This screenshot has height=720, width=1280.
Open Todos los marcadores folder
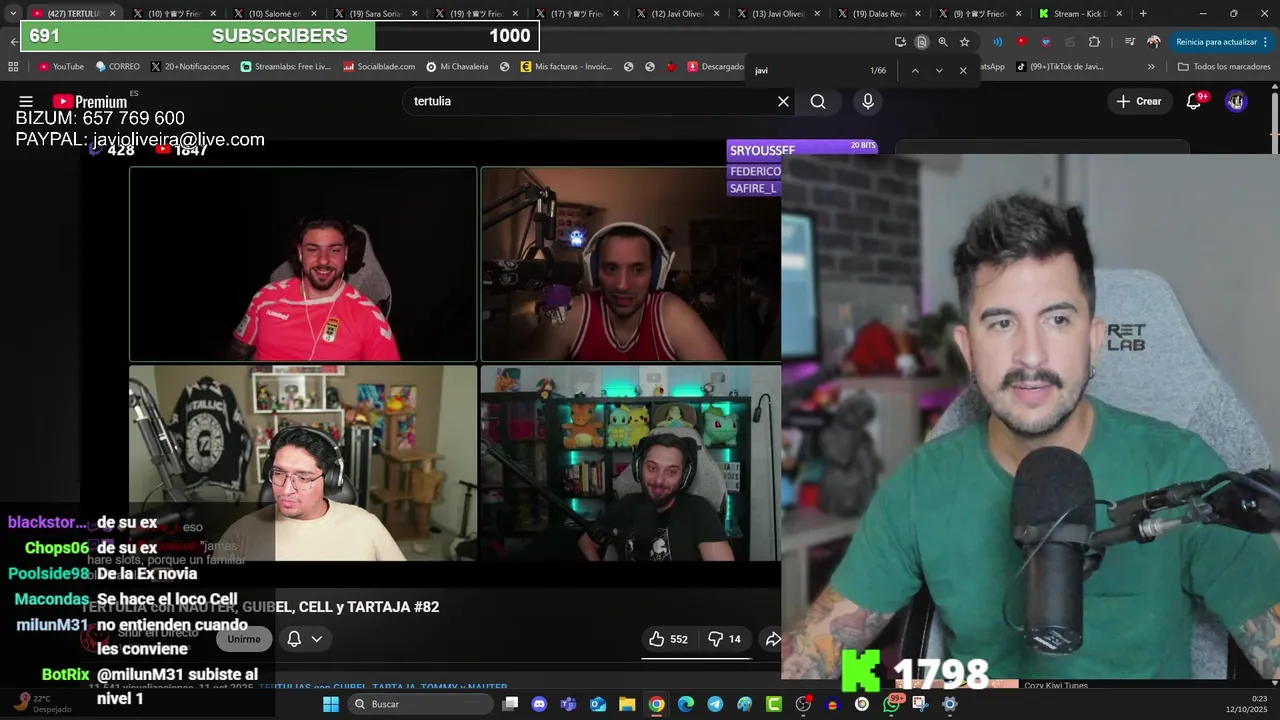click(x=1223, y=67)
